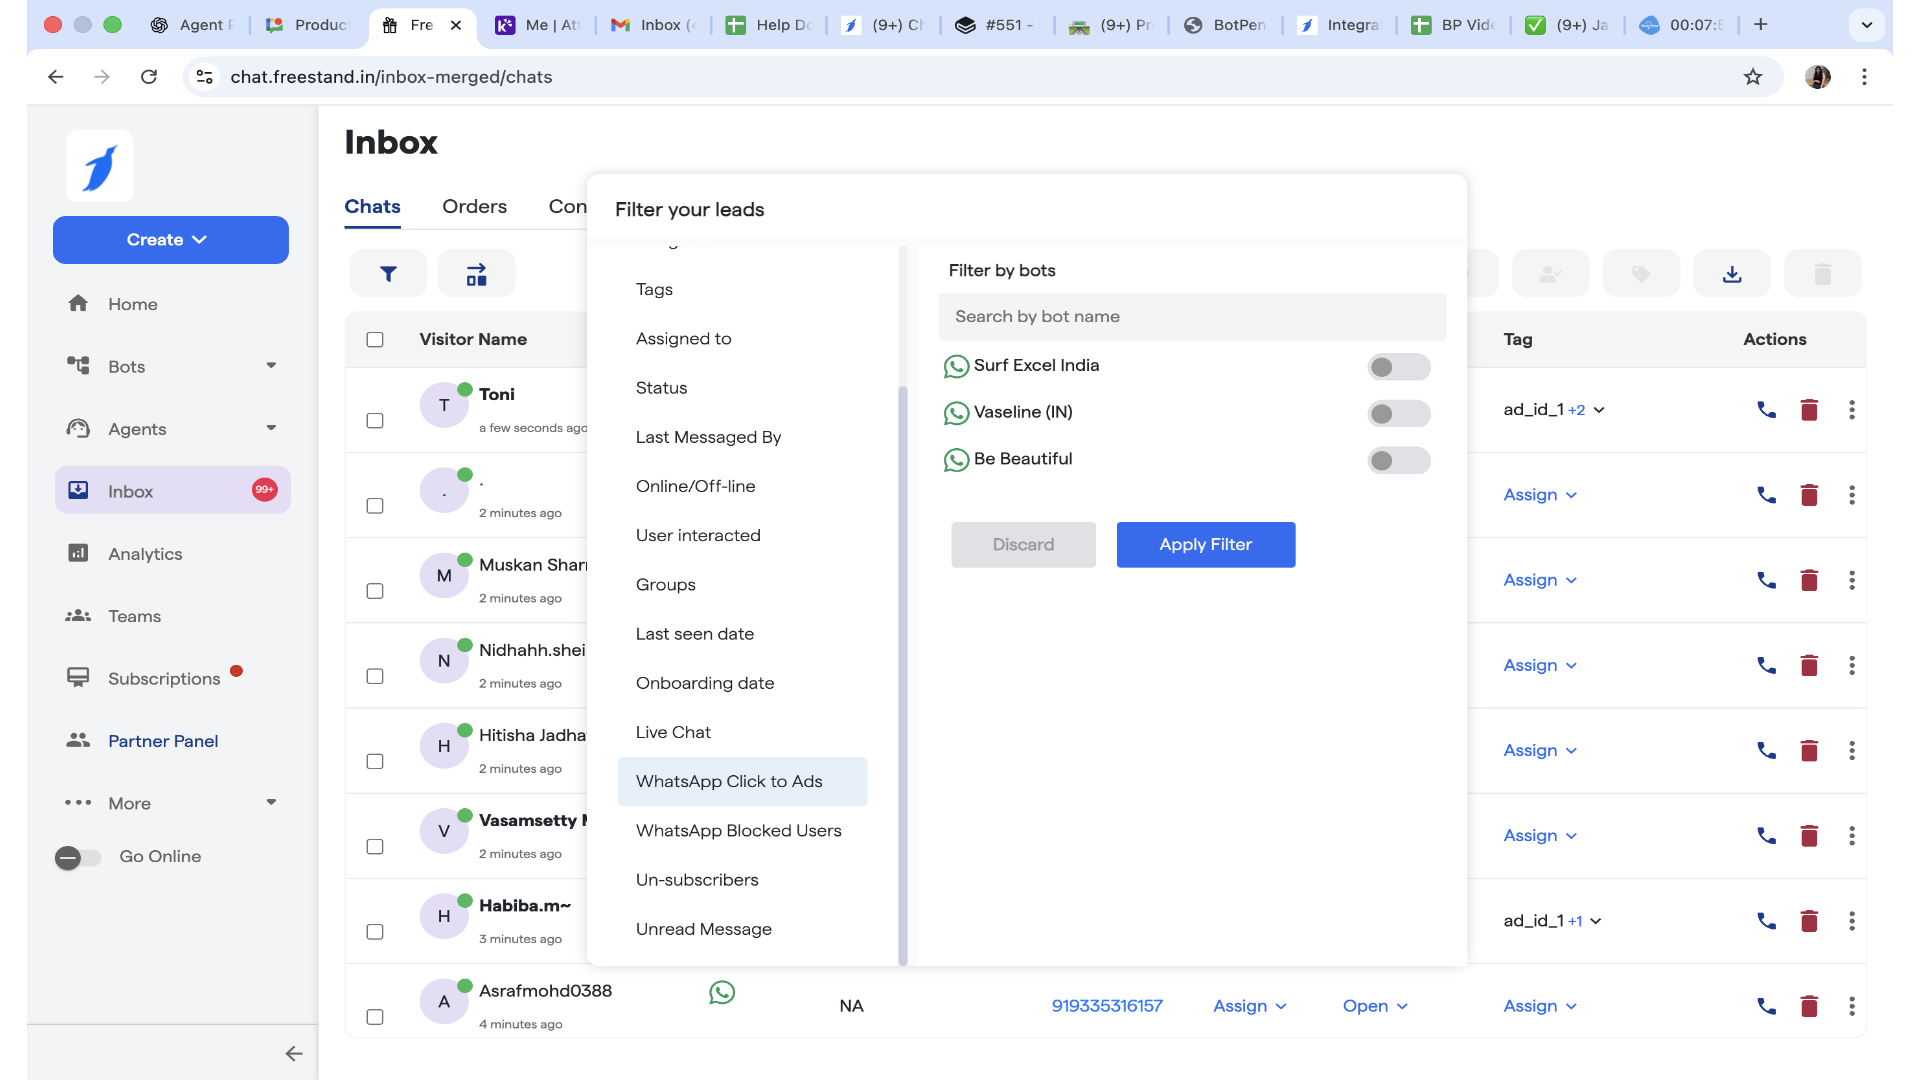Open three-dot menu for Asrafmohd0388
The height and width of the screenshot is (1080, 1920).
coord(1852,1006)
